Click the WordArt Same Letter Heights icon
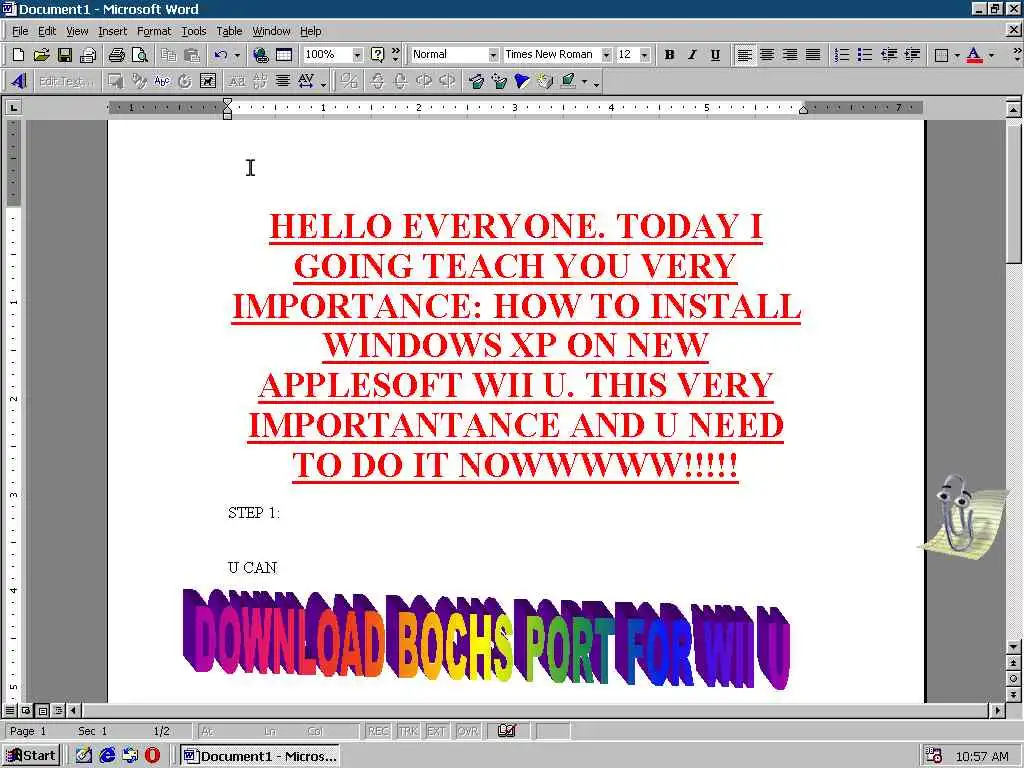Viewport: 1024px width, 768px height. click(x=237, y=82)
